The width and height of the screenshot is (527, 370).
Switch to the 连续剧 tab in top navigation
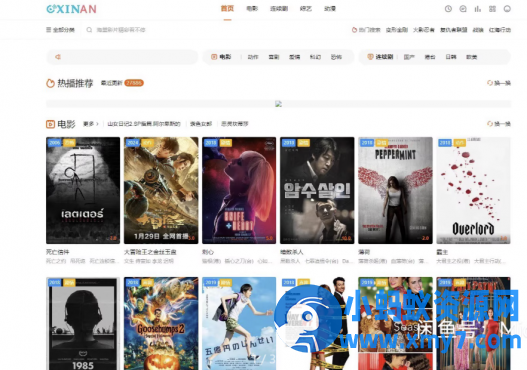[x=279, y=9]
